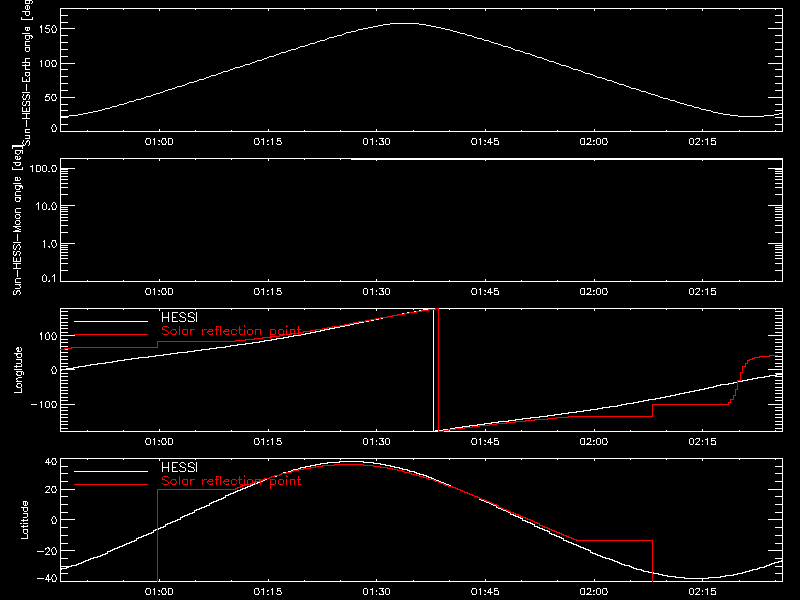Click HESSI legend entry in Latitude plot

pos(179,467)
